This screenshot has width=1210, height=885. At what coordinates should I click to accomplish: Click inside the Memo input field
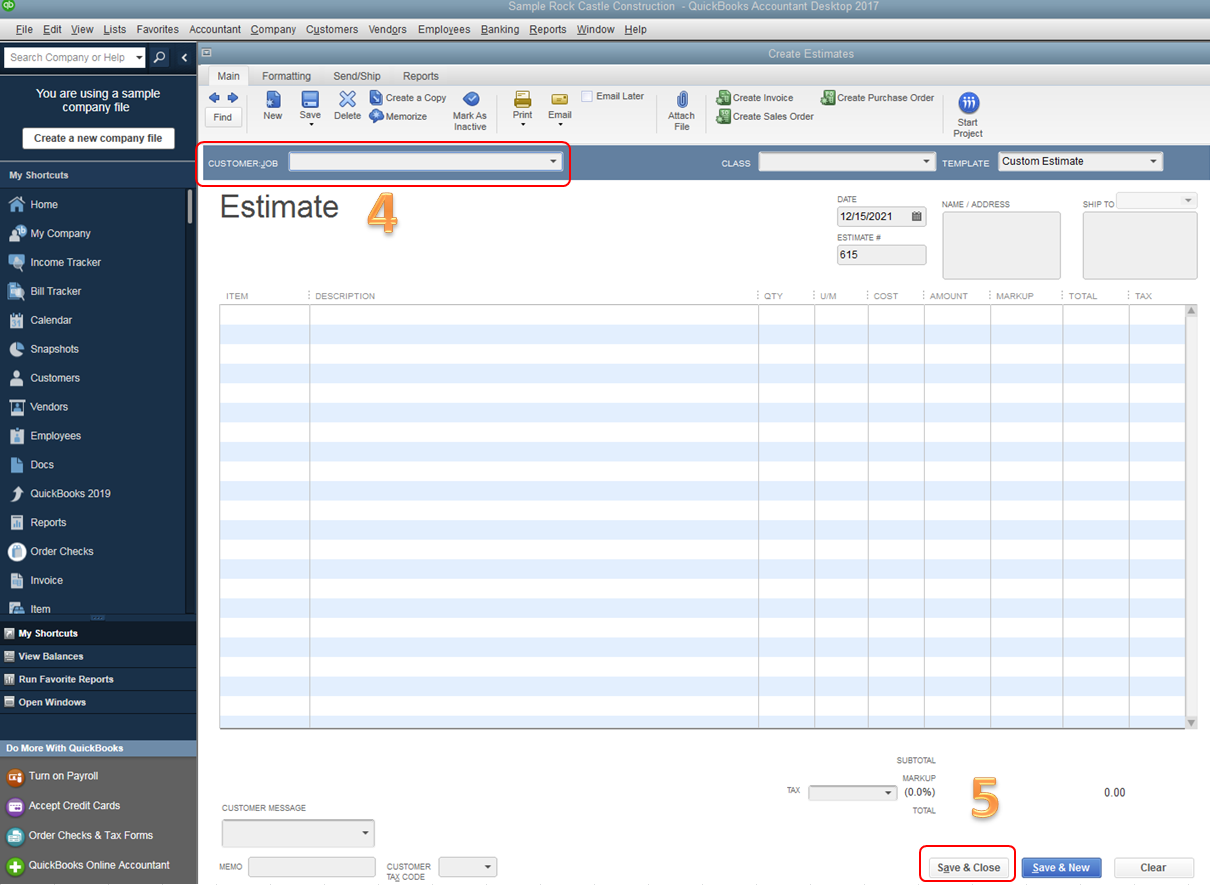pos(311,866)
